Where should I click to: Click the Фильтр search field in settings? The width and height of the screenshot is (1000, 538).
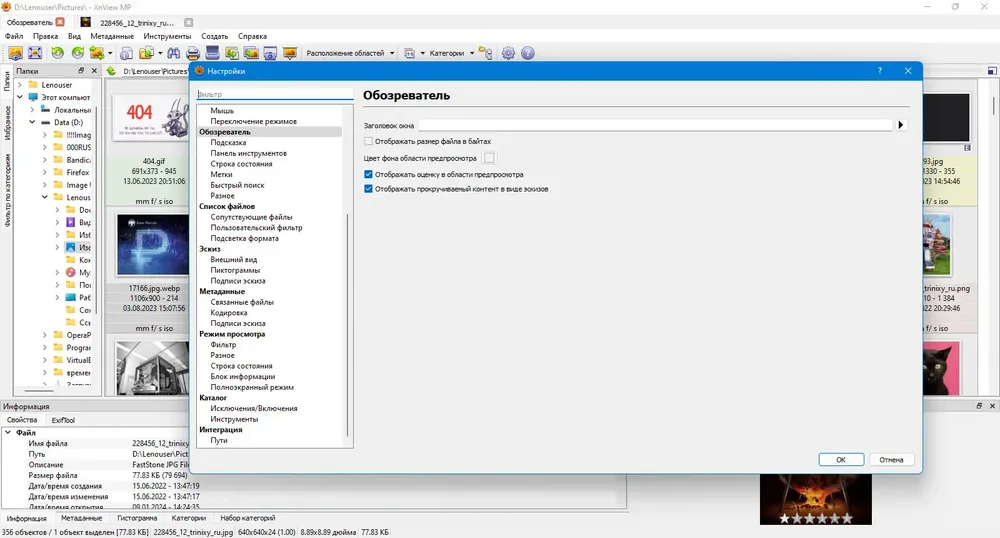click(x=274, y=94)
